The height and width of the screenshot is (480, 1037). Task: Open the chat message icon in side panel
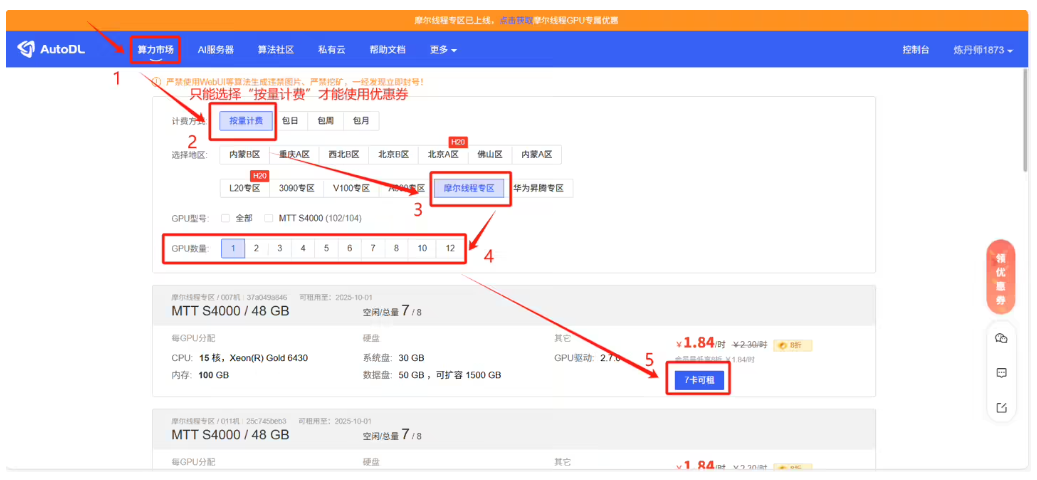pos(1001,373)
